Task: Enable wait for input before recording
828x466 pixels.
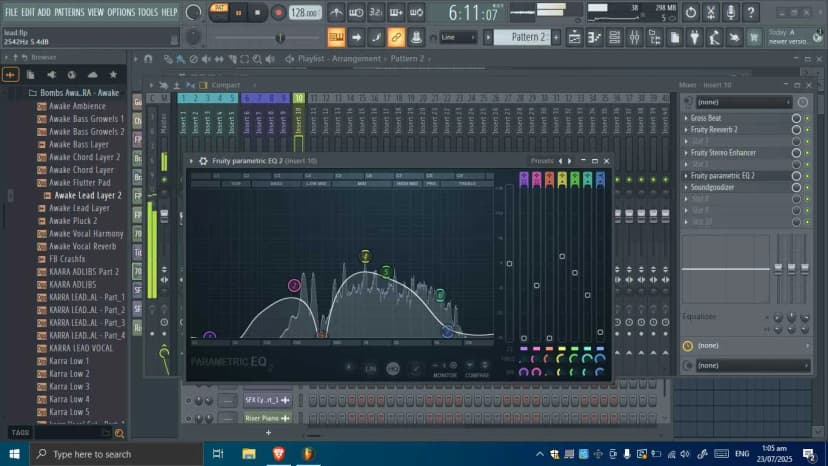Action: tap(356, 12)
